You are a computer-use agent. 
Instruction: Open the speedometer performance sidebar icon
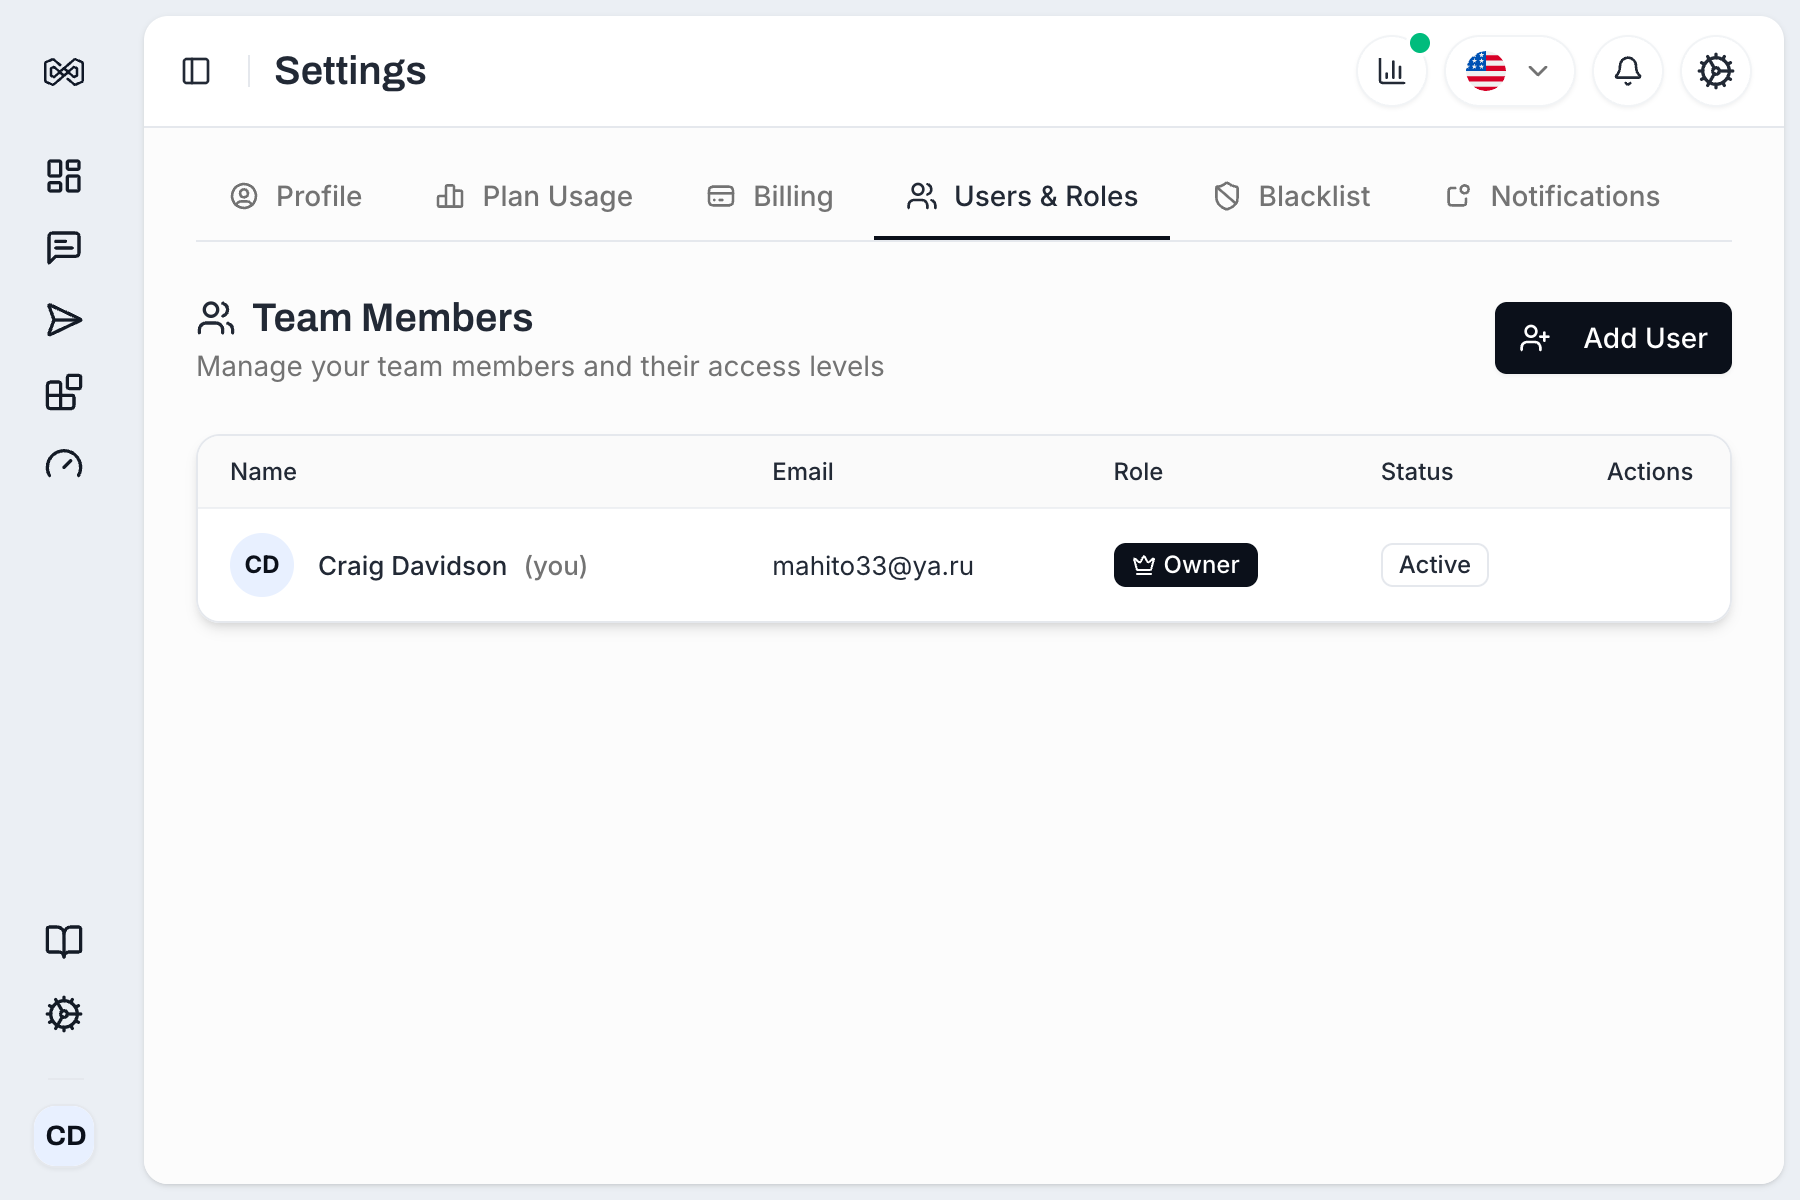point(64,465)
